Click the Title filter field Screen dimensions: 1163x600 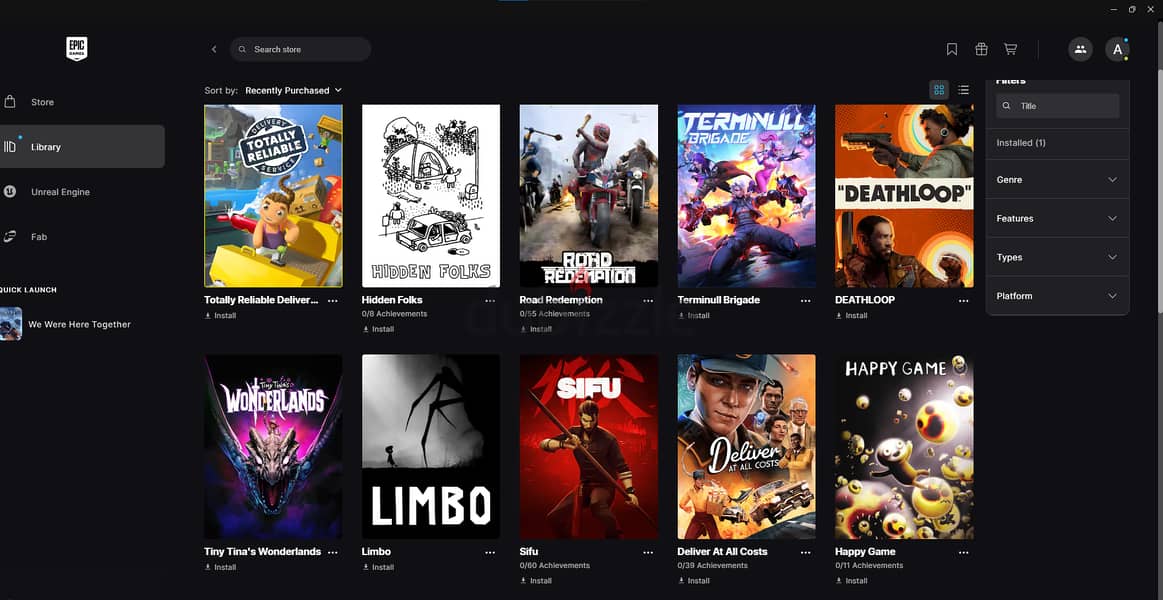tap(1057, 105)
